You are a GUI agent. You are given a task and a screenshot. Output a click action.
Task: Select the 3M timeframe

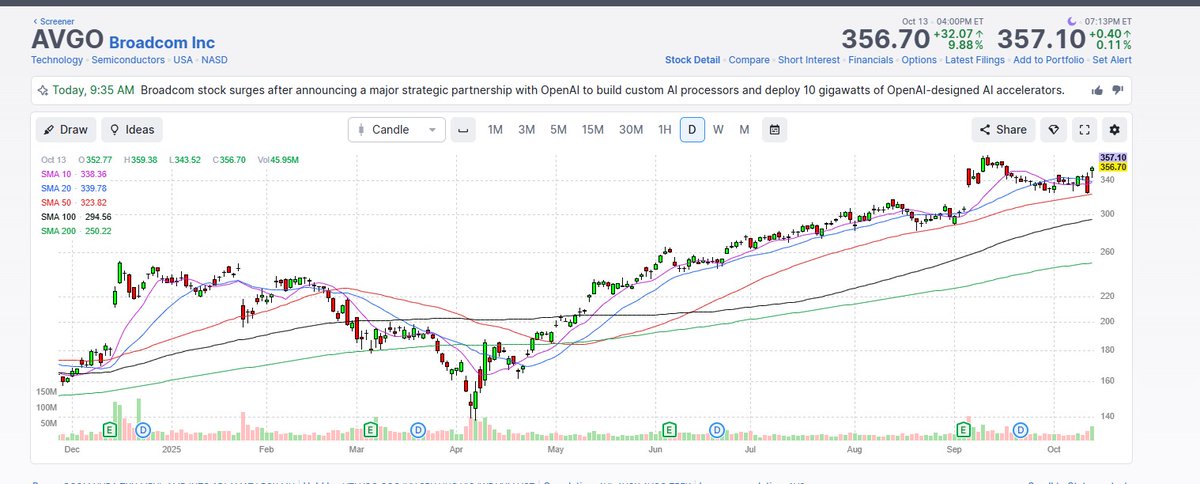pos(527,129)
